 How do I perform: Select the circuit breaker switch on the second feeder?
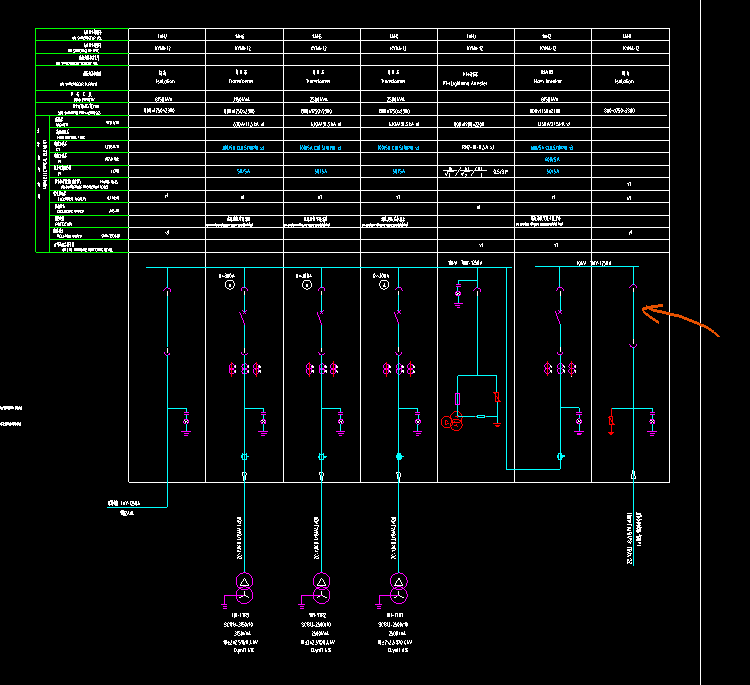243,317
